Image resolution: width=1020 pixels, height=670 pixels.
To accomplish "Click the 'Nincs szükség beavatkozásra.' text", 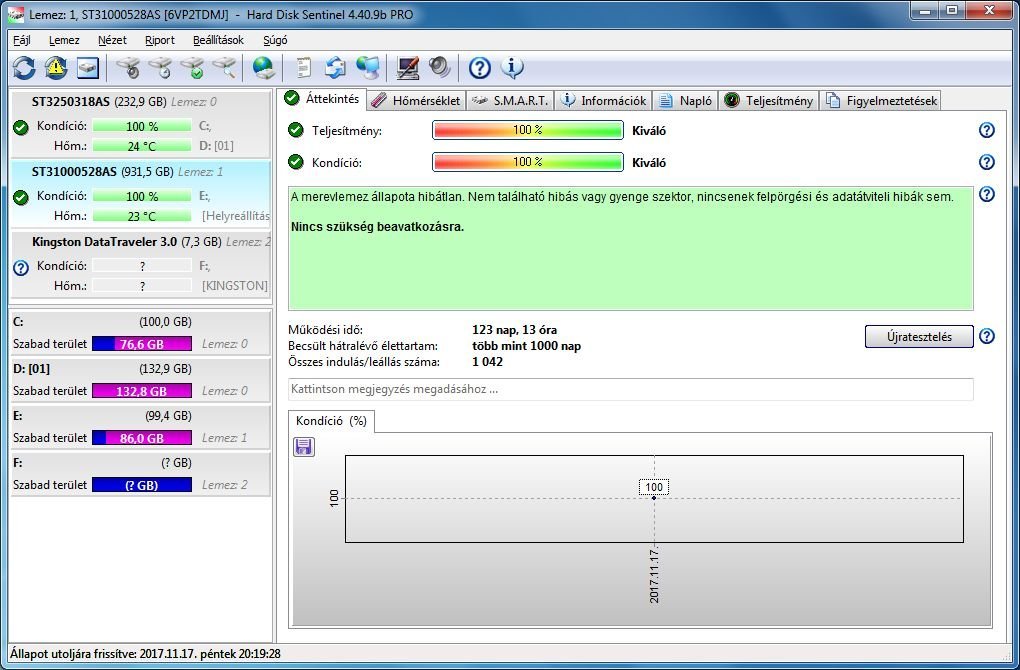I will (377, 227).
